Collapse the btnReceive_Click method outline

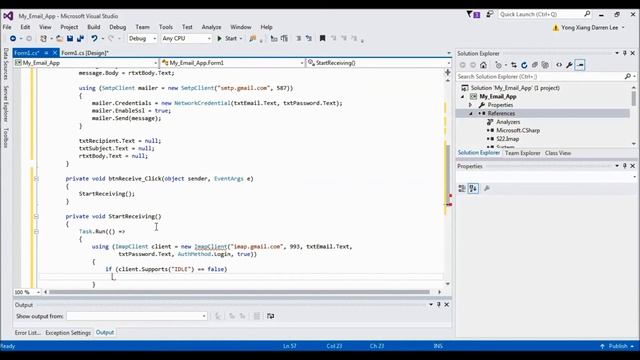(x=36, y=179)
